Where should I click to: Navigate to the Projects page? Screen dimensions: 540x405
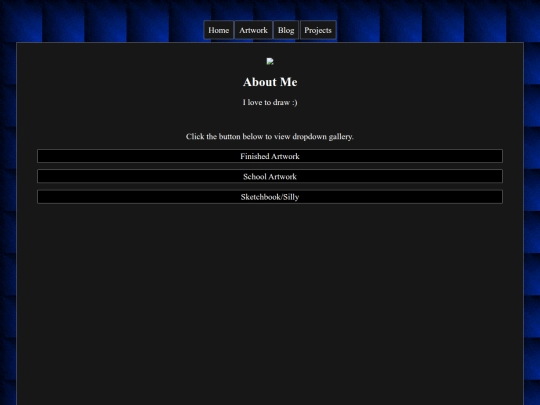pyautogui.click(x=318, y=30)
